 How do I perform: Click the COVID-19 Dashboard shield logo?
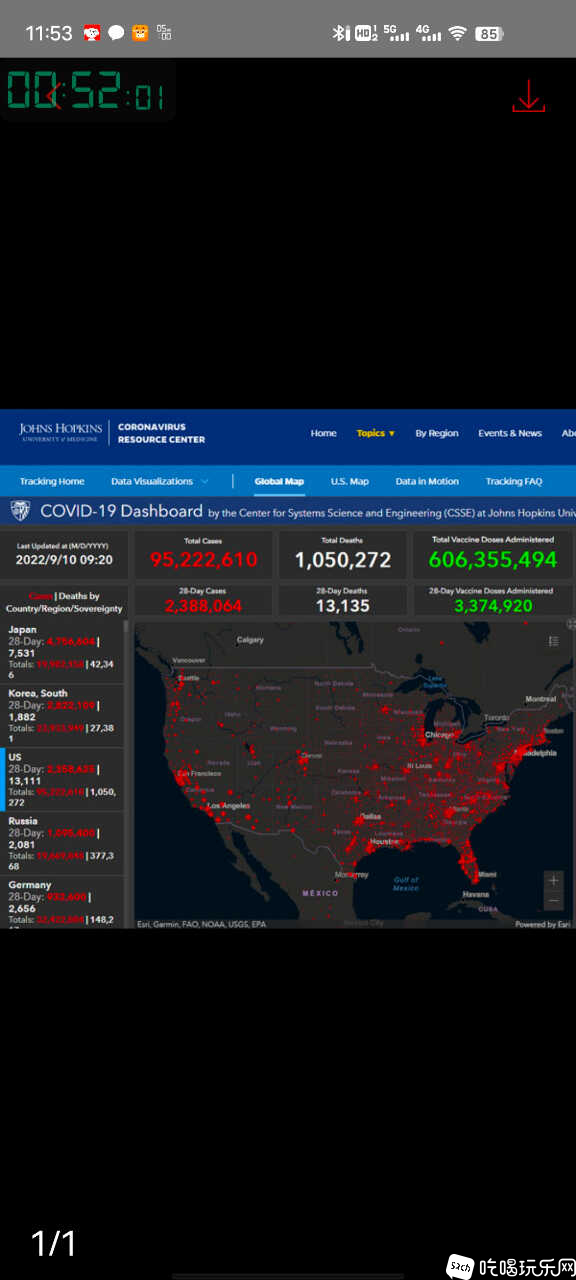(19, 510)
